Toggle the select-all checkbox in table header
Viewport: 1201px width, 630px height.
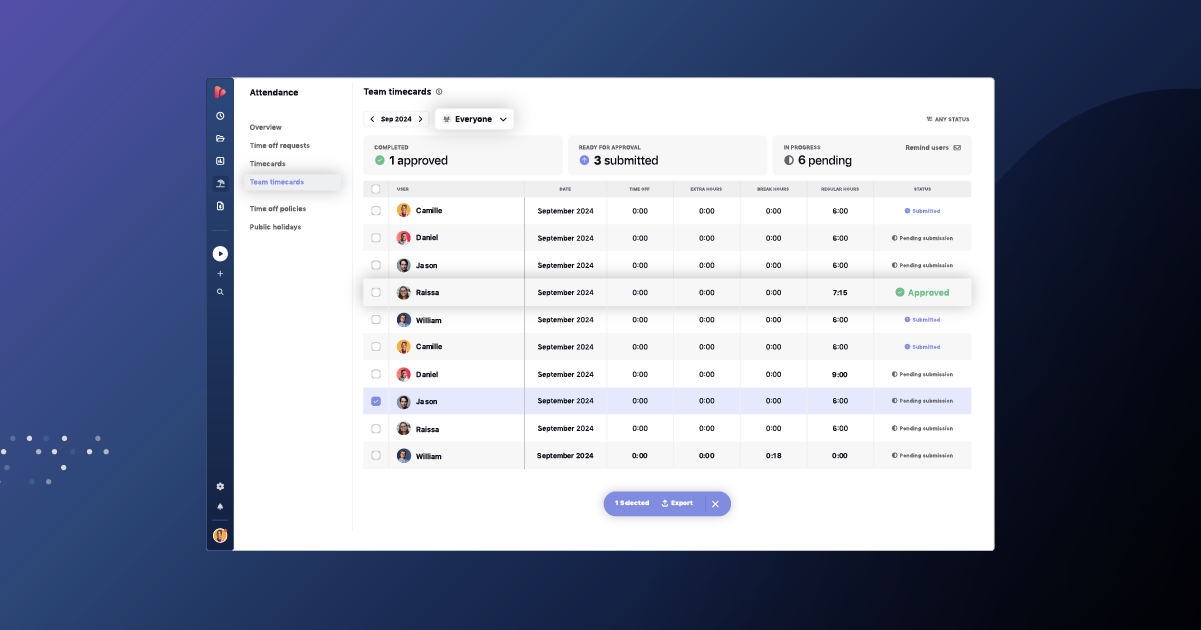click(x=376, y=189)
